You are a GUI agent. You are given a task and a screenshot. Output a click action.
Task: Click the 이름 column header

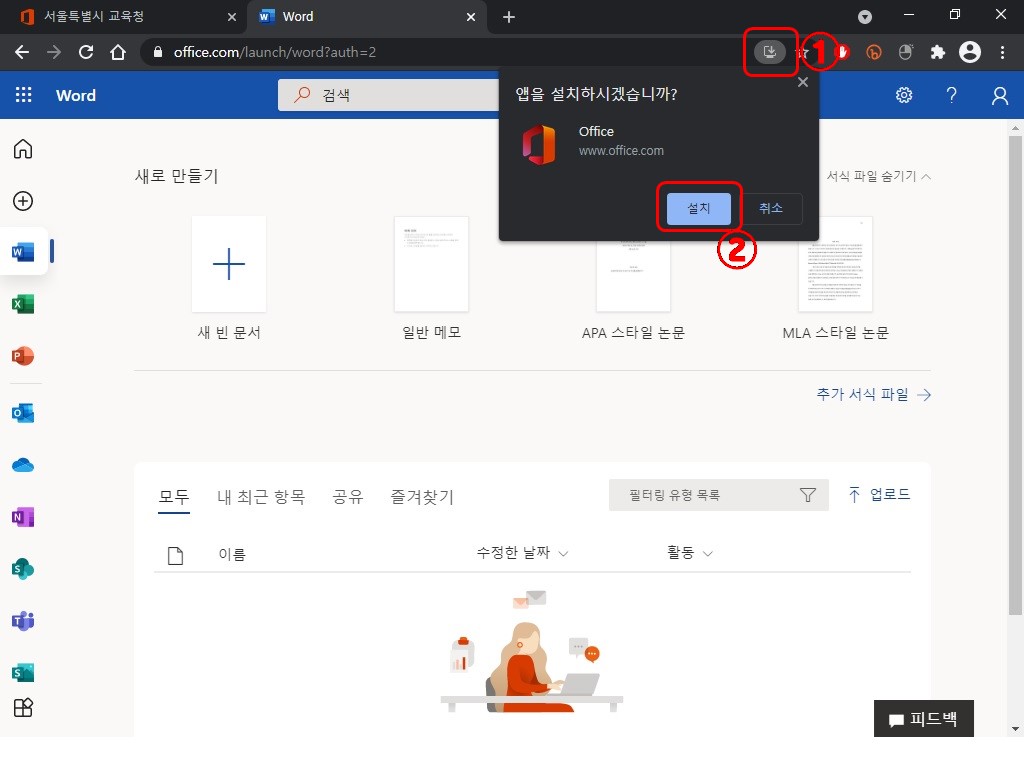[232, 554]
